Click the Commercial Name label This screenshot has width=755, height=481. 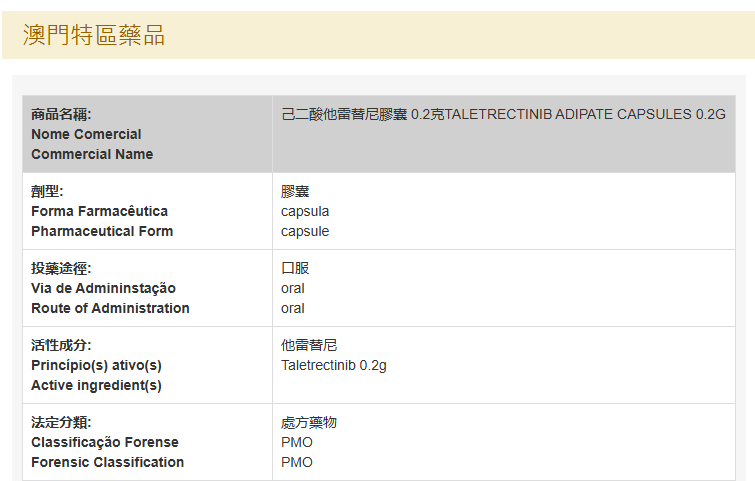pos(92,154)
